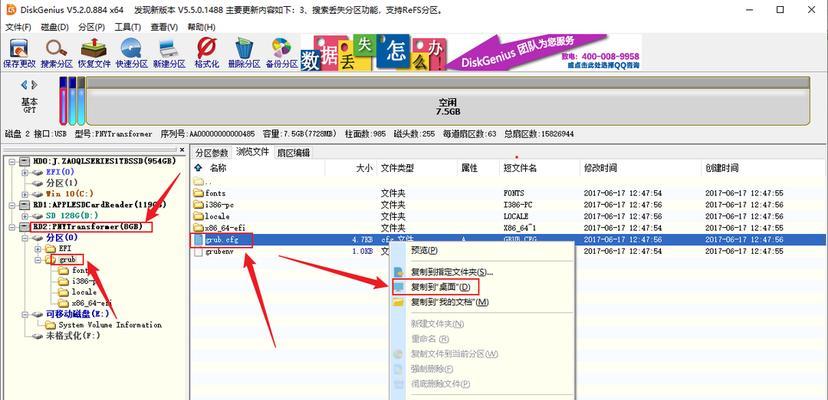Click the x86_64-efi folder icon in file list
Screen dimensions: 828x400
198,228
